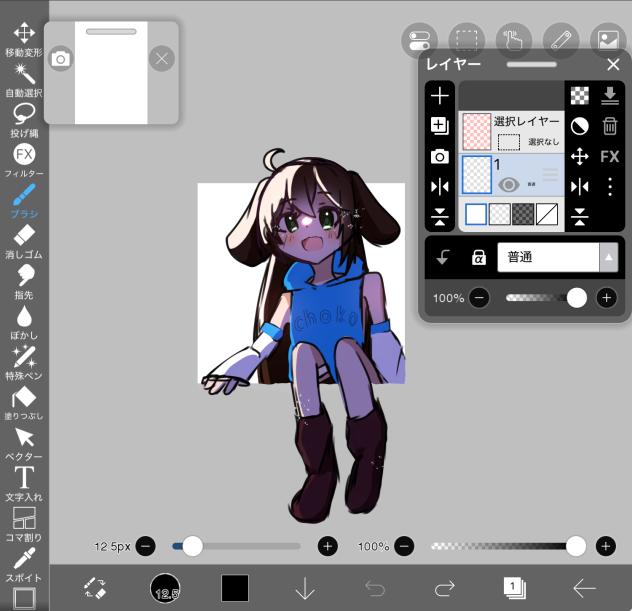Select the Eraser tool (消しゴム)
The height and width of the screenshot is (611, 632).
point(24,241)
